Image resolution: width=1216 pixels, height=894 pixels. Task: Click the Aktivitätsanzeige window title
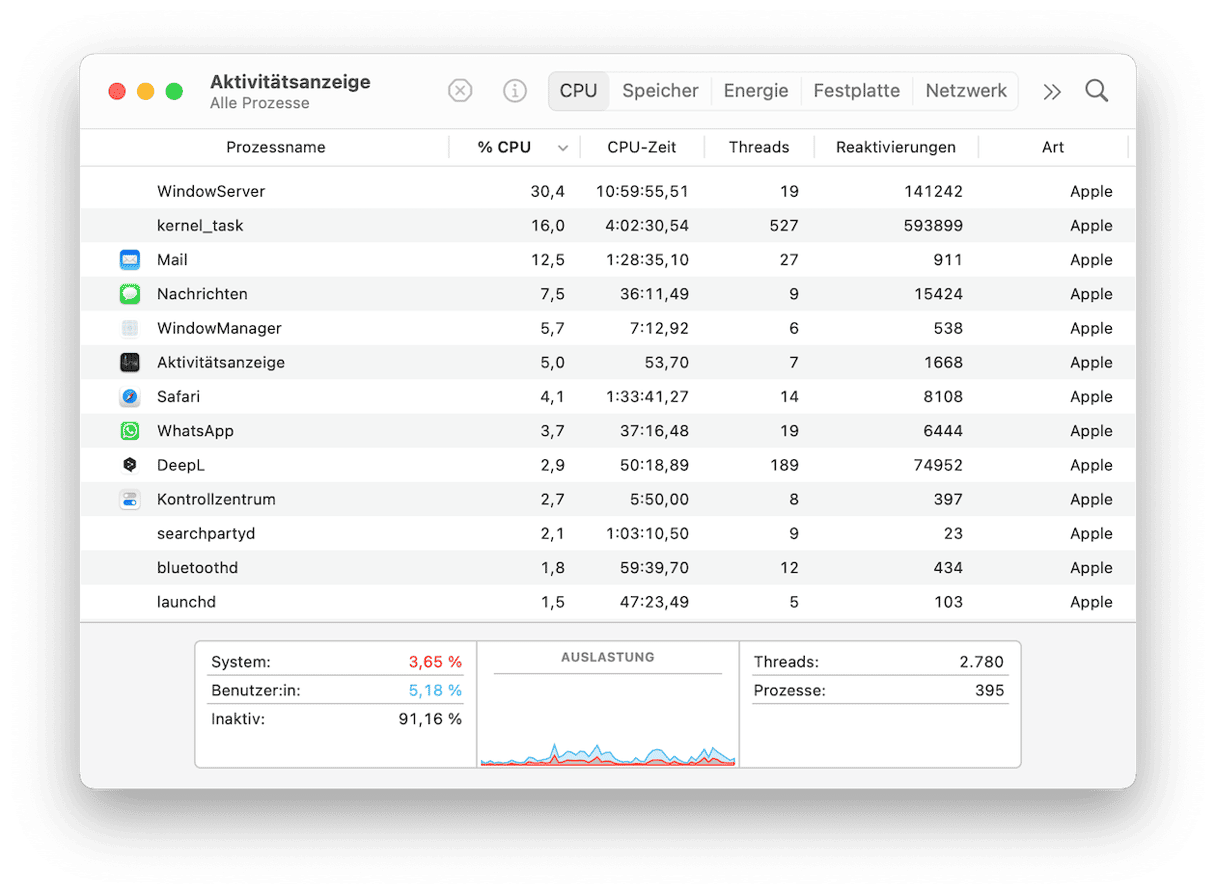[x=290, y=82]
